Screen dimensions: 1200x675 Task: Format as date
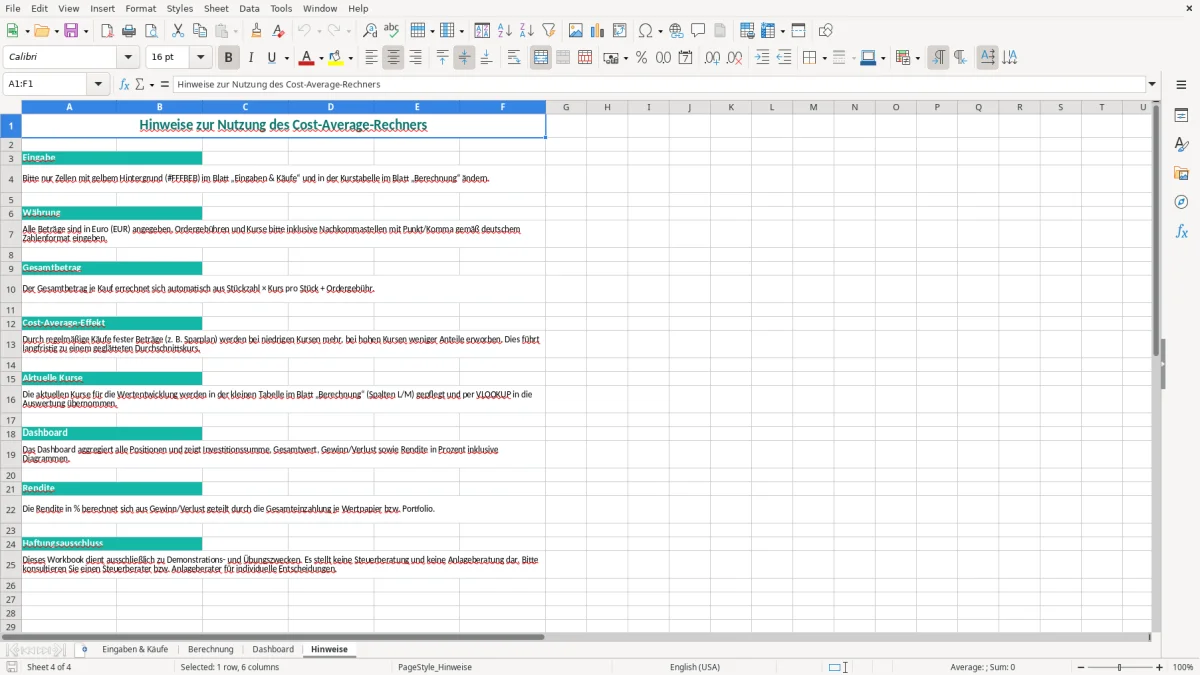(x=685, y=58)
